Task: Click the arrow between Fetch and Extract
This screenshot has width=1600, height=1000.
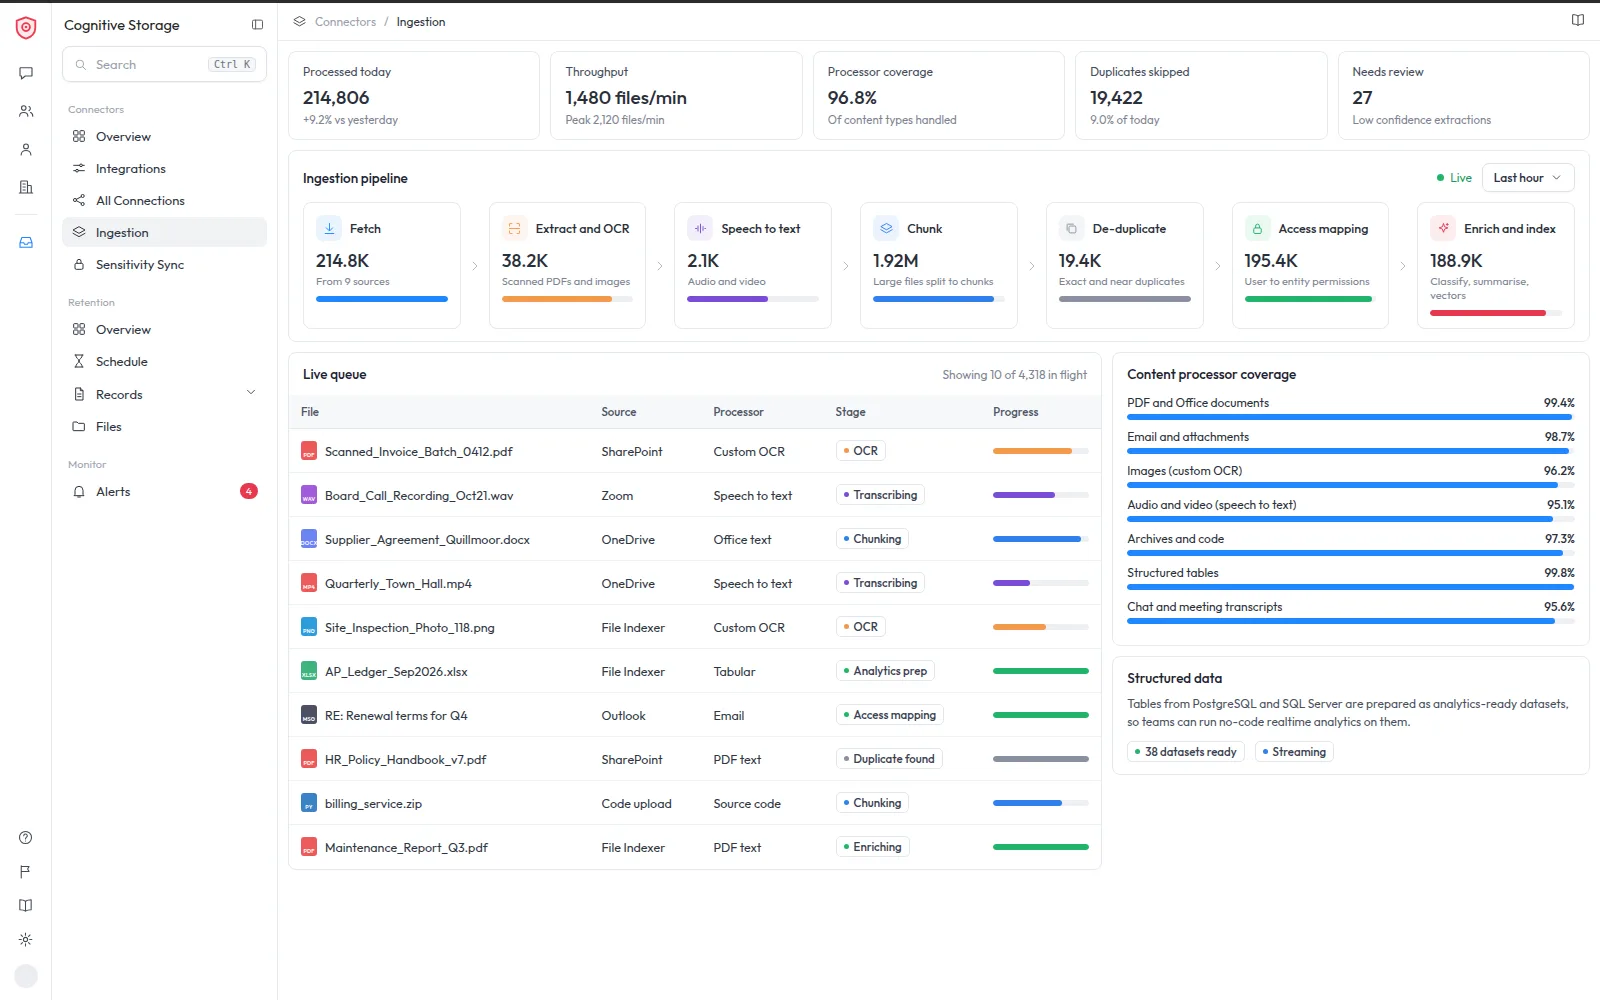Action: (475, 266)
